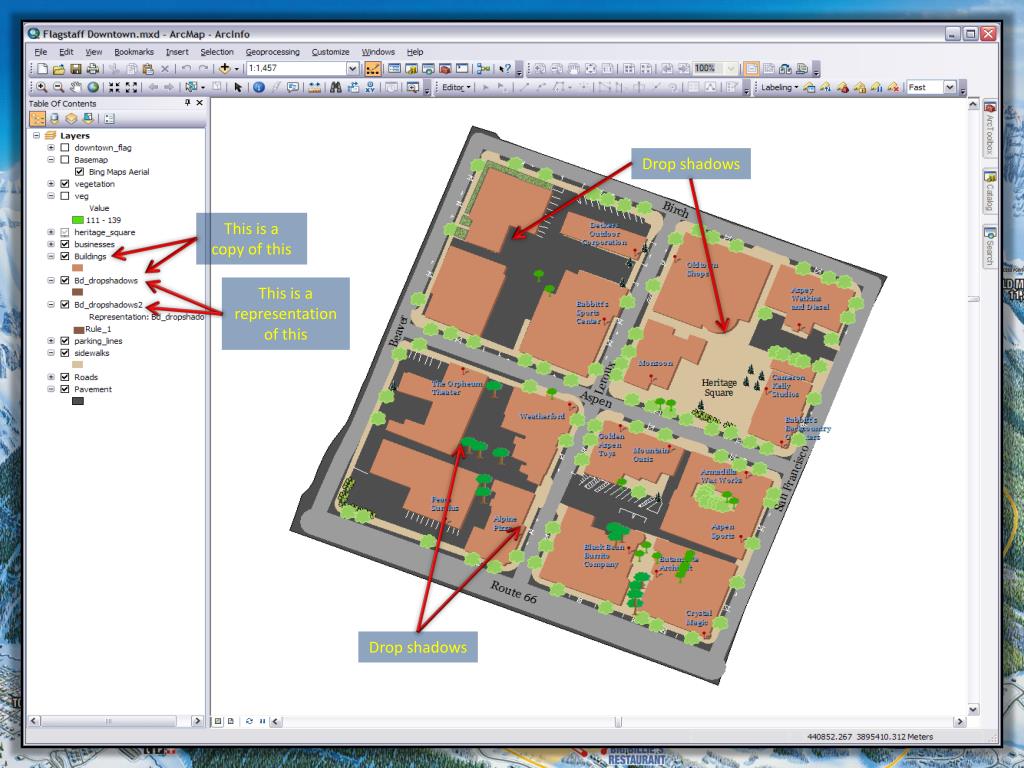This screenshot has height=768, width=1024.
Task: Expand the downtown_flag layer
Action: (x=51, y=148)
